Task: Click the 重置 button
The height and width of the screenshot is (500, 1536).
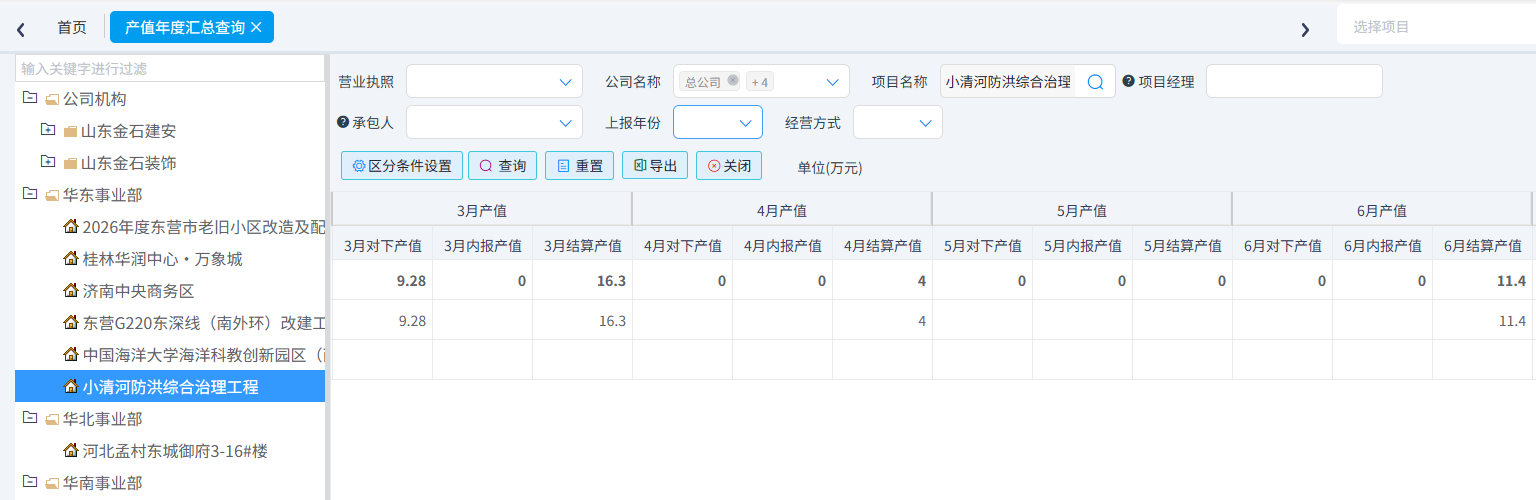Action: click(x=579, y=166)
